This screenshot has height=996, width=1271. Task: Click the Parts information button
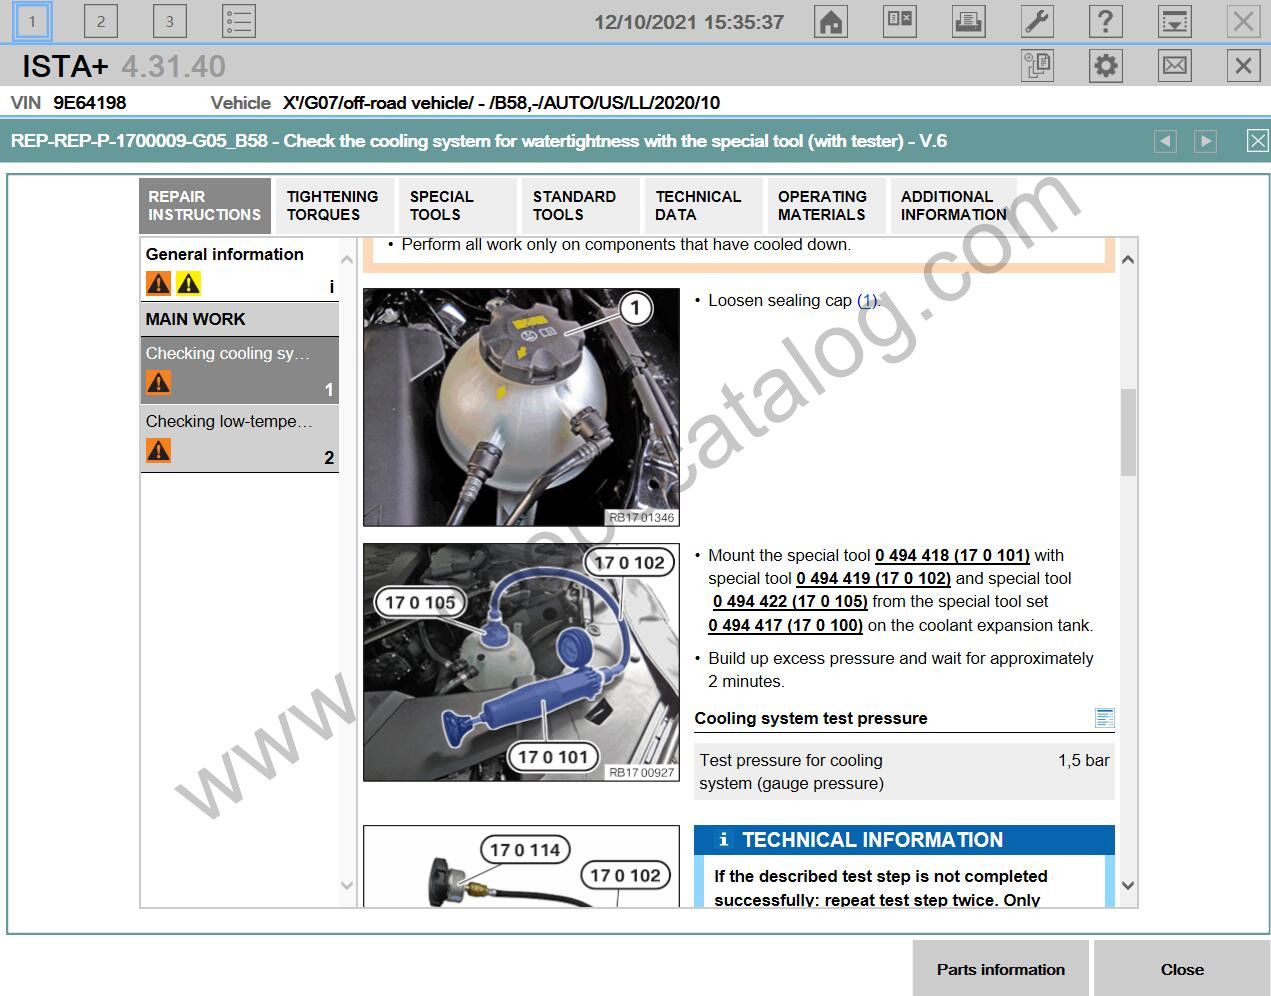pos(1001,968)
